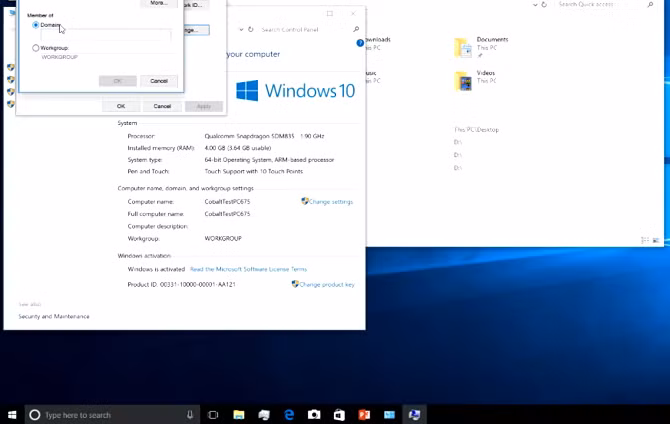Select the Workgroup radio button
The image size is (670, 424).
click(x=36, y=48)
